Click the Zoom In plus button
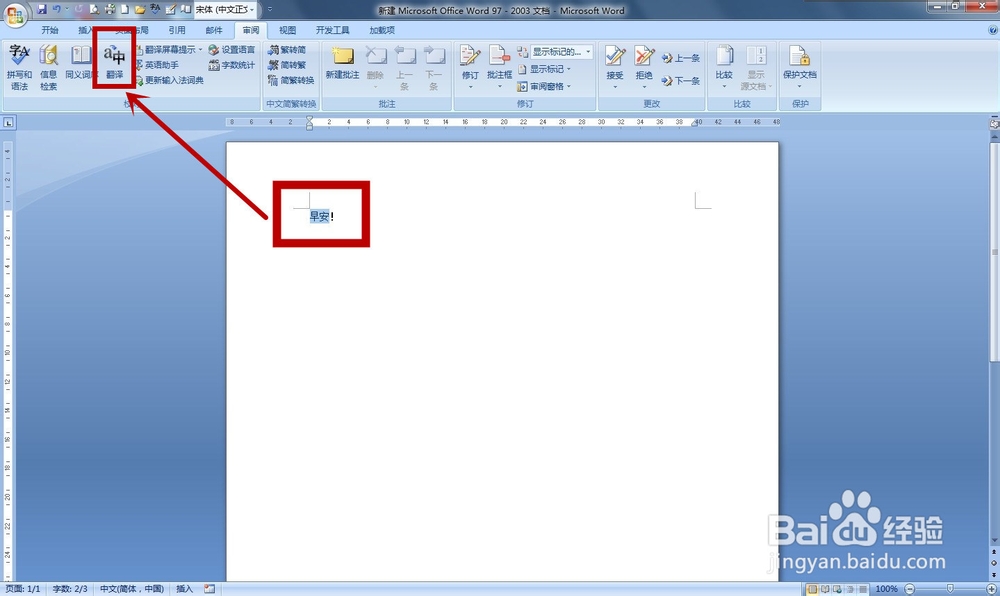Image resolution: width=1000 pixels, height=596 pixels. click(x=992, y=589)
